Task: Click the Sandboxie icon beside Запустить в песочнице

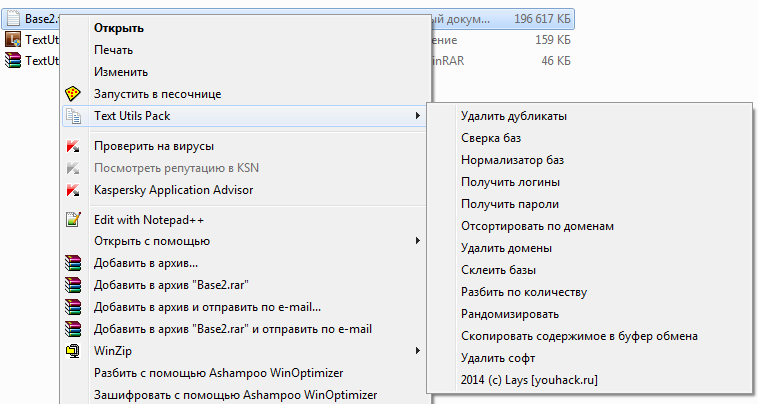Action: [x=72, y=94]
